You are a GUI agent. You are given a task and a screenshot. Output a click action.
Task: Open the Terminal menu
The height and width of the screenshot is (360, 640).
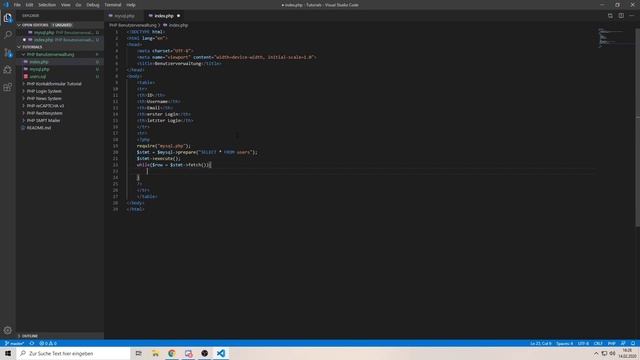113,5
